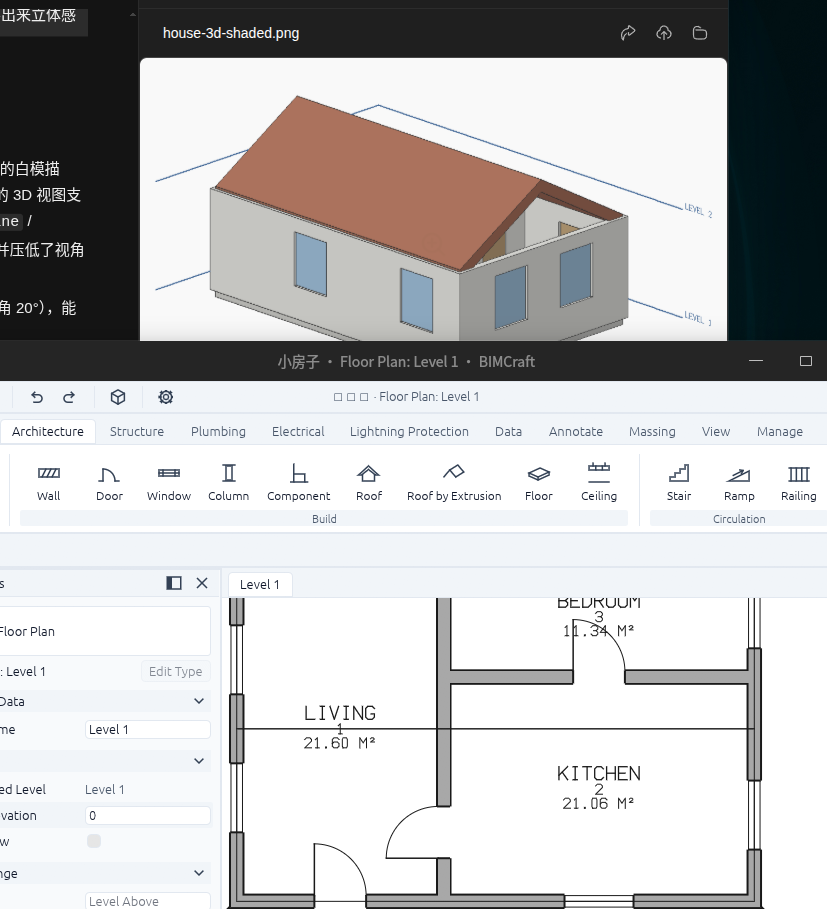This screenshot has height=909, width=827.
Task: Switch to the Structure ribbon tab
Action: (137, 432)
